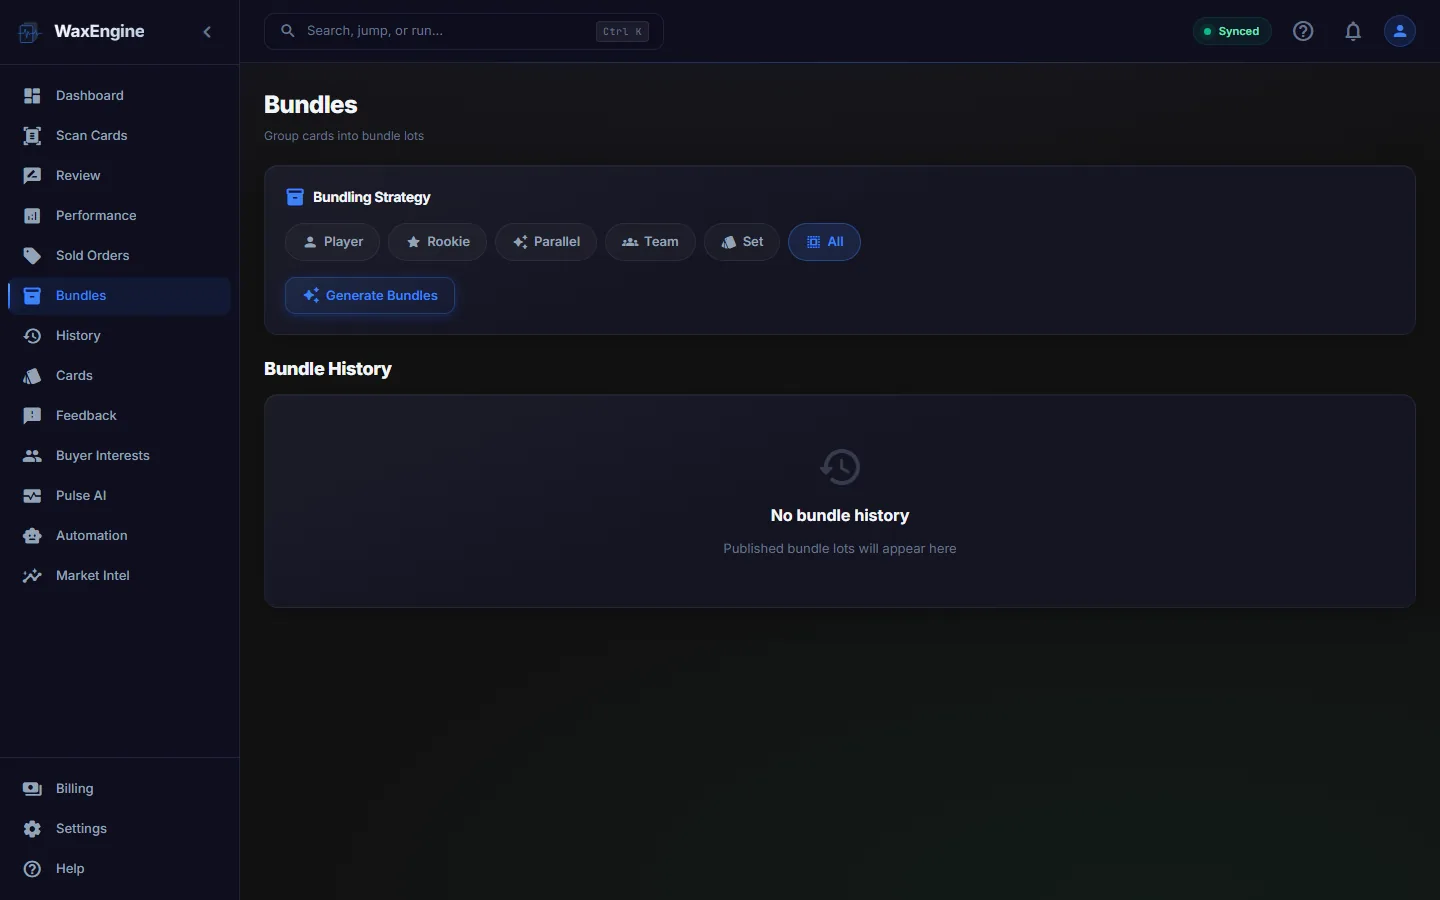Go to the Dashboard page

[x=119, y=96]
